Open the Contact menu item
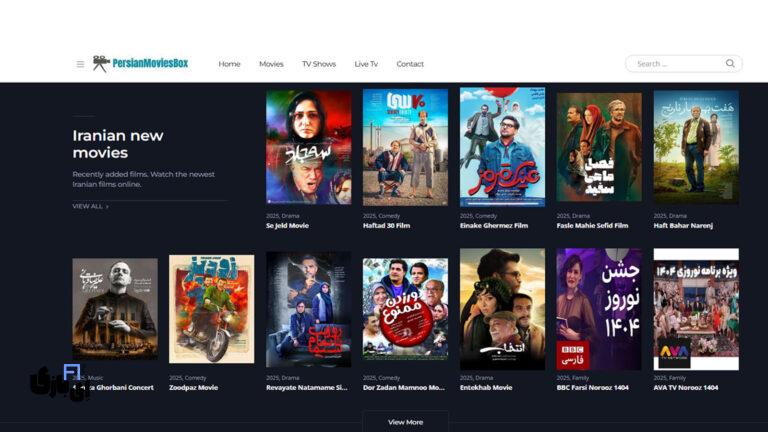This screenshot has width=768, height=432. [x=410, y=64]
